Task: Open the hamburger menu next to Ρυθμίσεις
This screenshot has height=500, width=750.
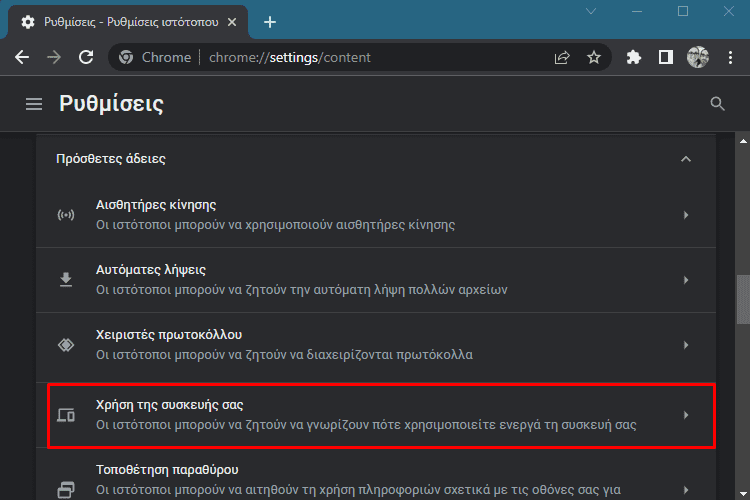Action: (34, 104)
